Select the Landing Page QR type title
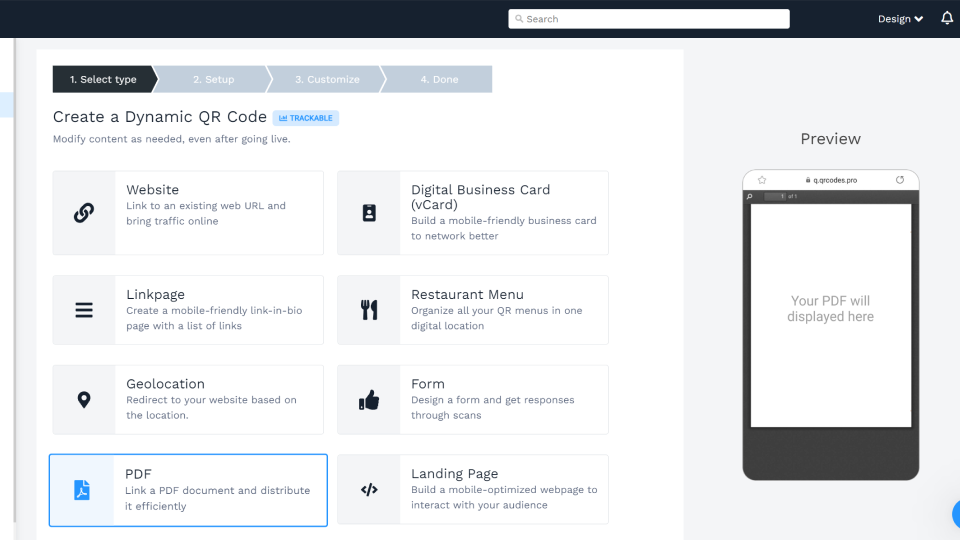The image size is (960, 540). [x=454, y=474]
